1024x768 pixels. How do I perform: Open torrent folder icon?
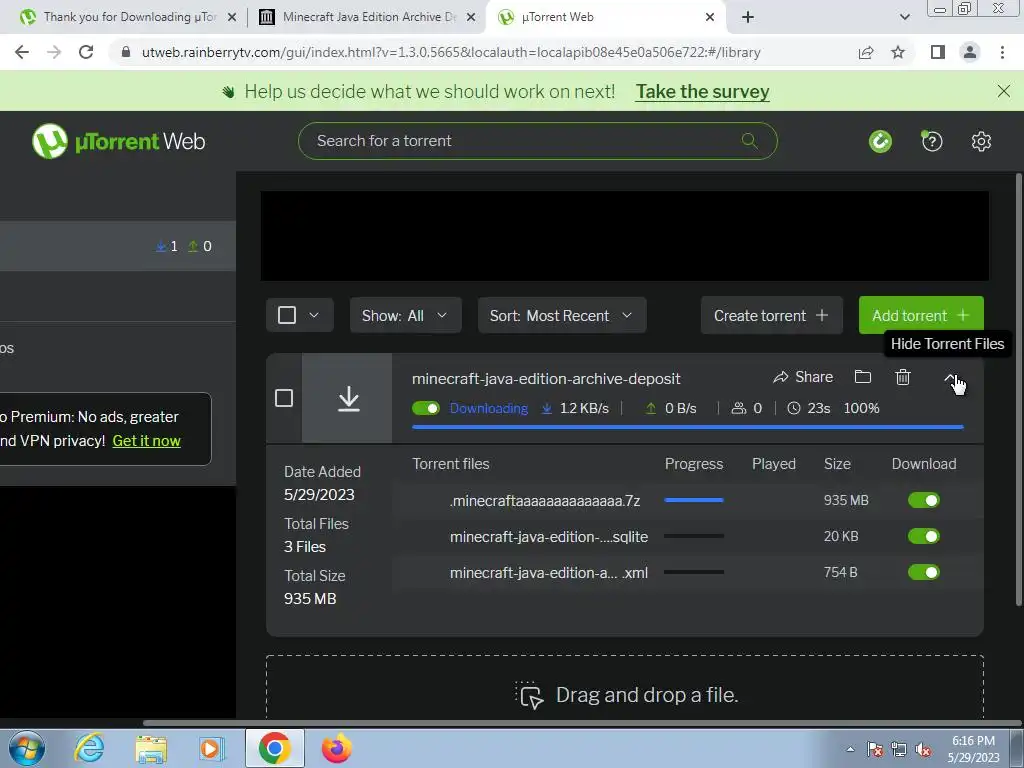click(863, 377)
